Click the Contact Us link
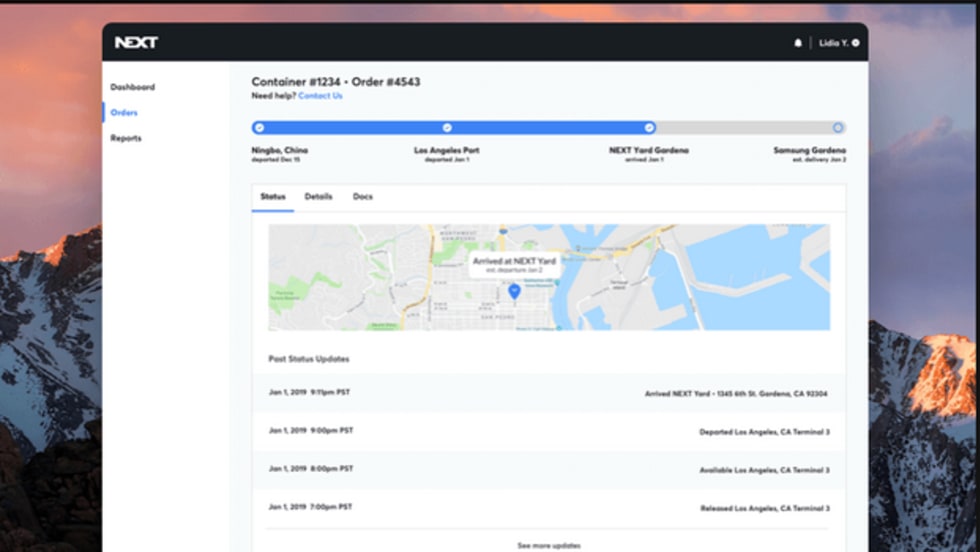The width and height of the screenshot is (980, 552). point(320,96)
